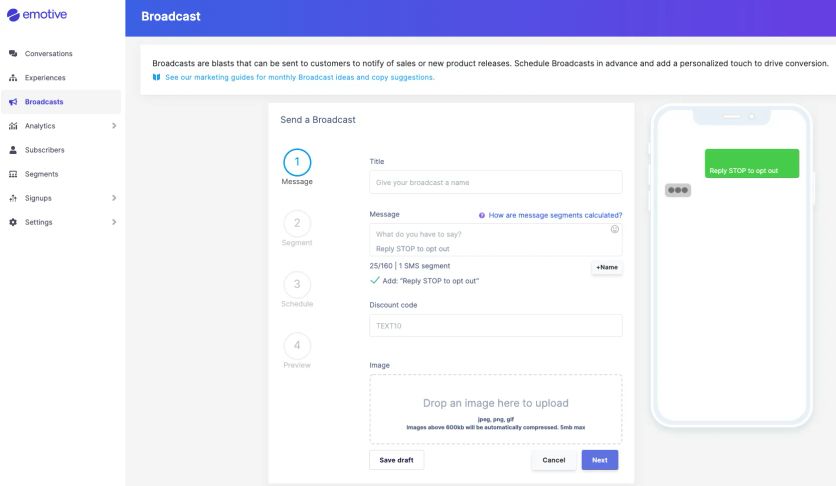Focus the Title input field
Image resolution: width=836 pixels, height=486 pixels.
[496, 182]
